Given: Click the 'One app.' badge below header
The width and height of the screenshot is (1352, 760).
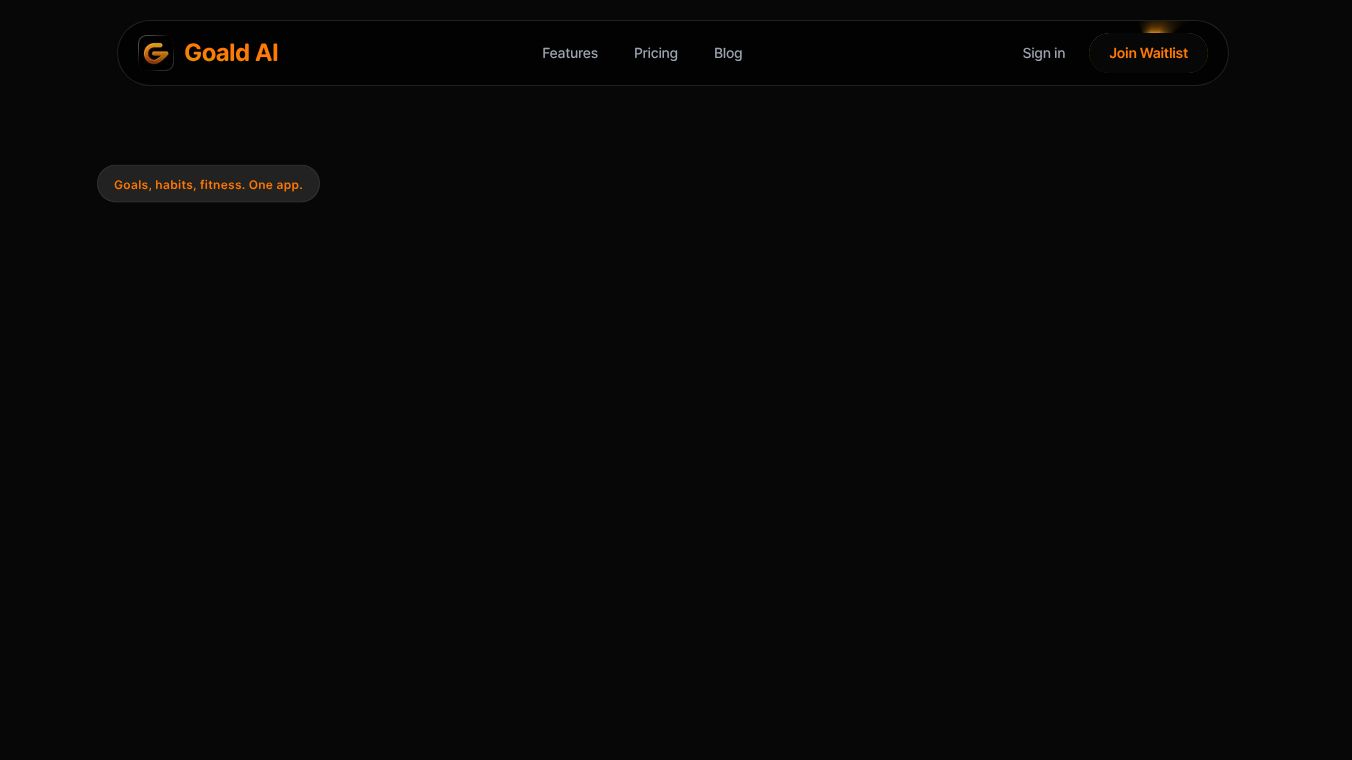Looking at the screenshot, I should [208, 184].
